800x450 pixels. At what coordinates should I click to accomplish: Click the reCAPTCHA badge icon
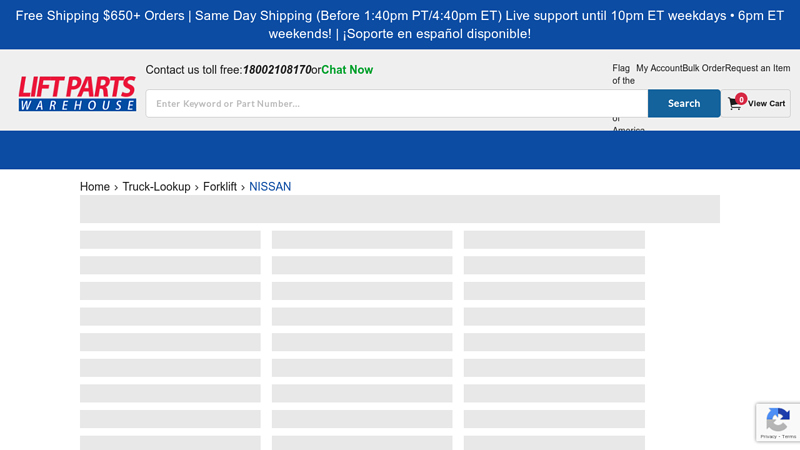[777, 418]
